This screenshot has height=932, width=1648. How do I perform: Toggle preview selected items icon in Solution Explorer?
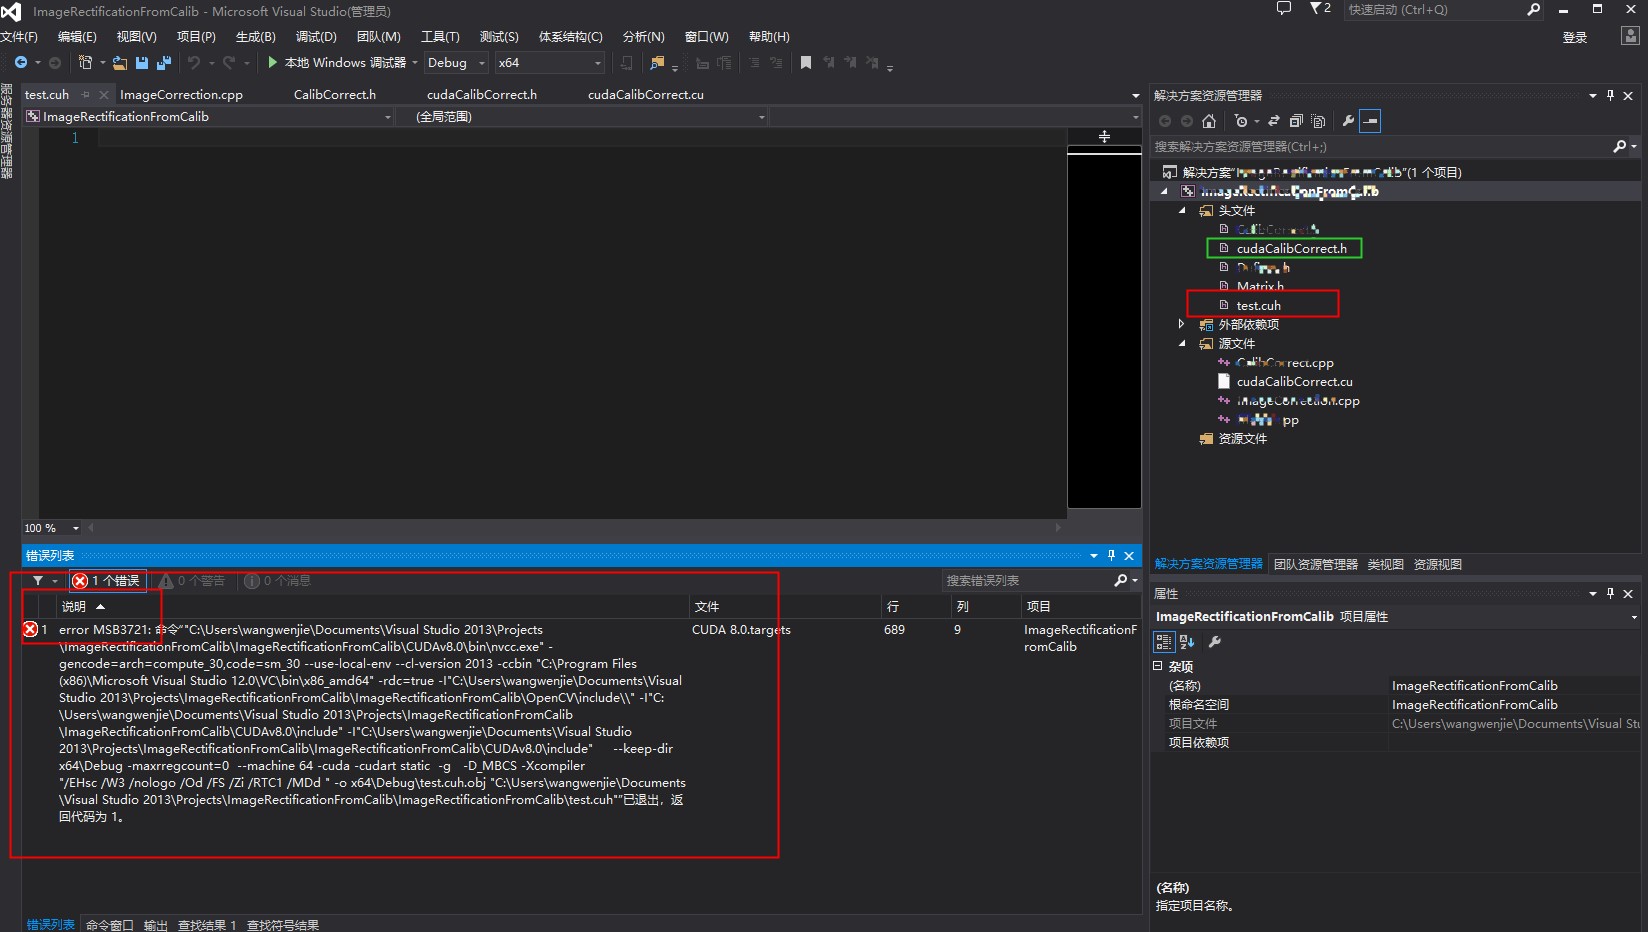[1370, 121]
